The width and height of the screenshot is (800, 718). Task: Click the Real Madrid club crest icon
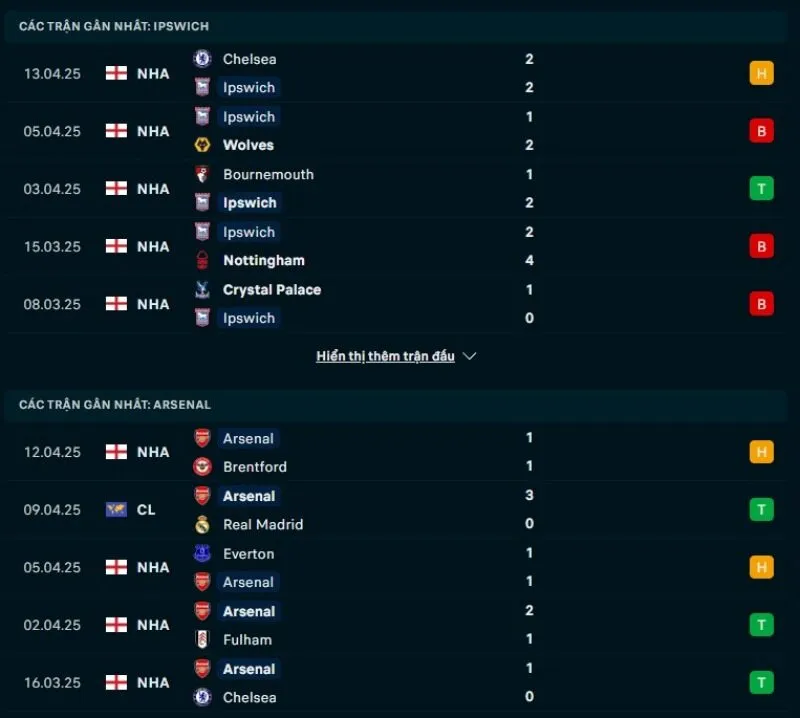(x=202, y=524)
